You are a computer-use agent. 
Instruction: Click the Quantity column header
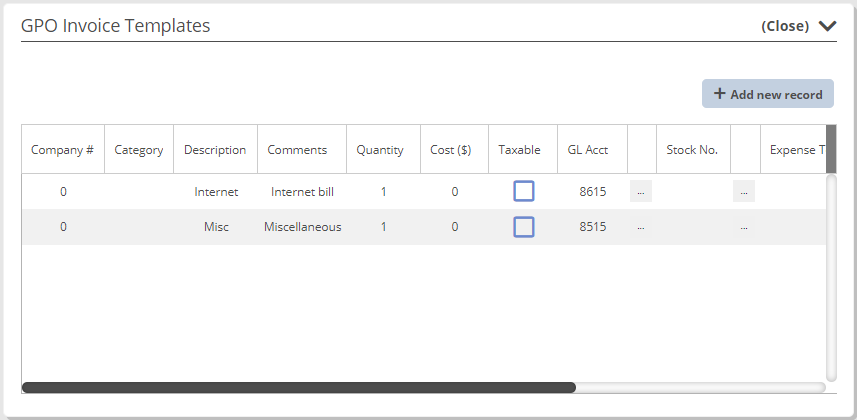tap(380, 150)
